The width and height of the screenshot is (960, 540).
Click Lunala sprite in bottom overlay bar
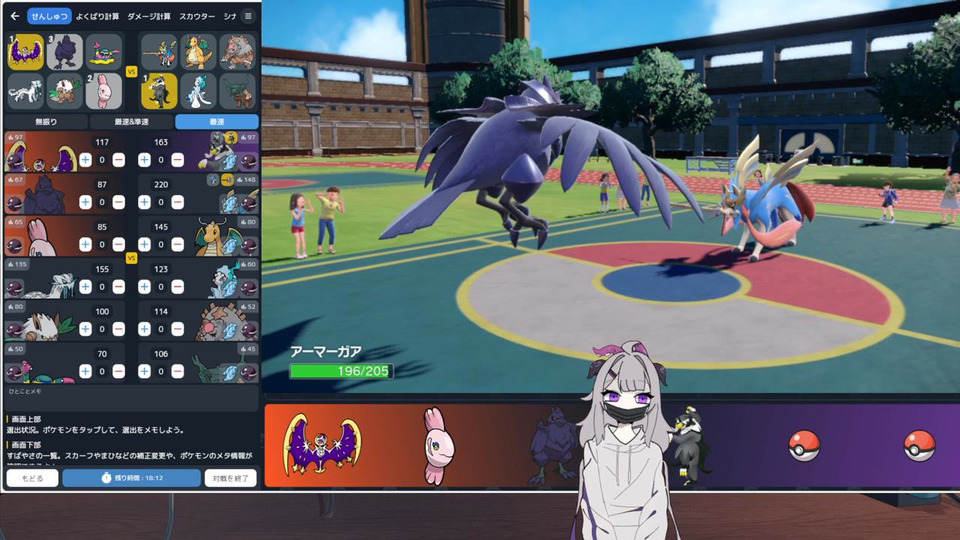[x=322, y=444]
